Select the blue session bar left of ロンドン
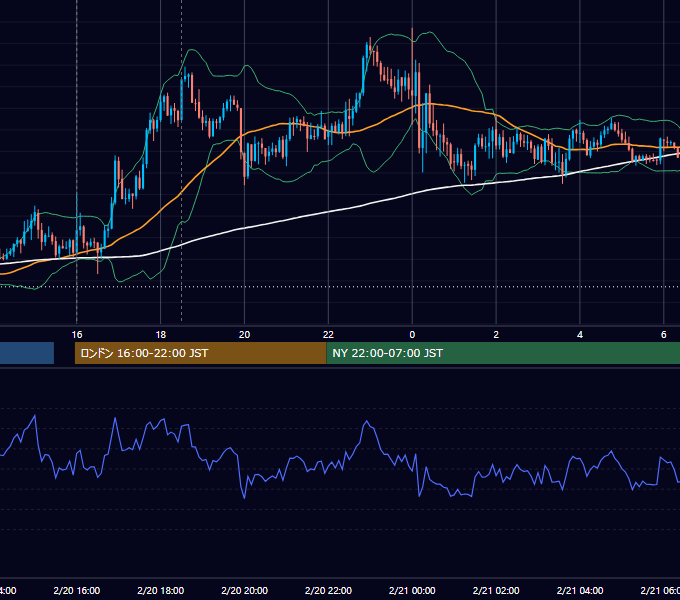Image resolution: width=680 pixels, height=600 pixels. 27,353
